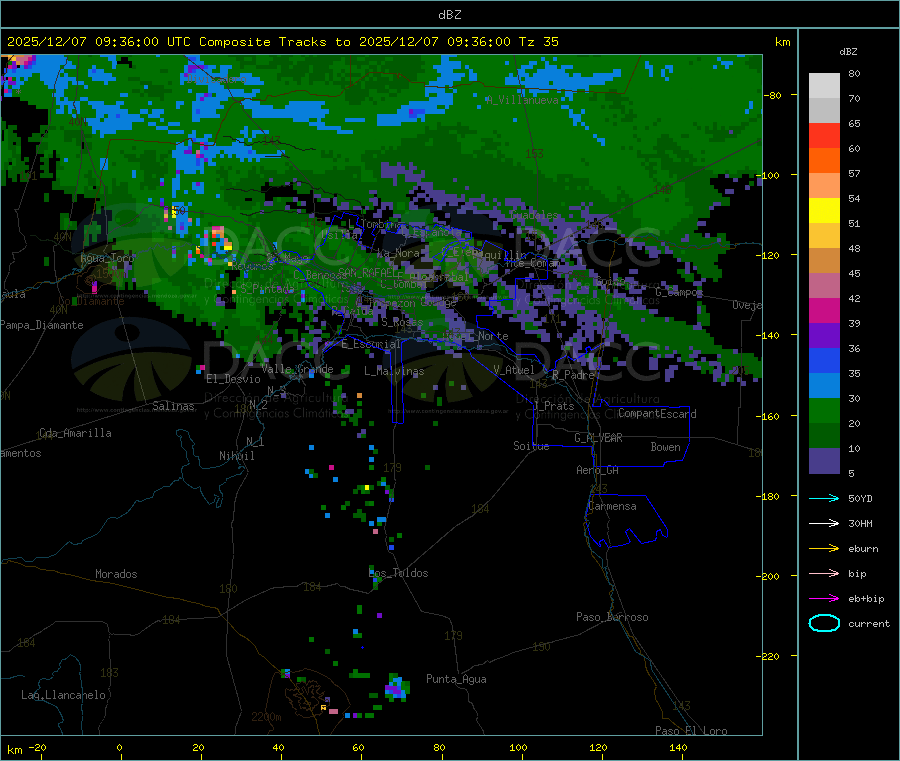Click the 'Aero_GA' map label
900x761 pixels.
598,470
